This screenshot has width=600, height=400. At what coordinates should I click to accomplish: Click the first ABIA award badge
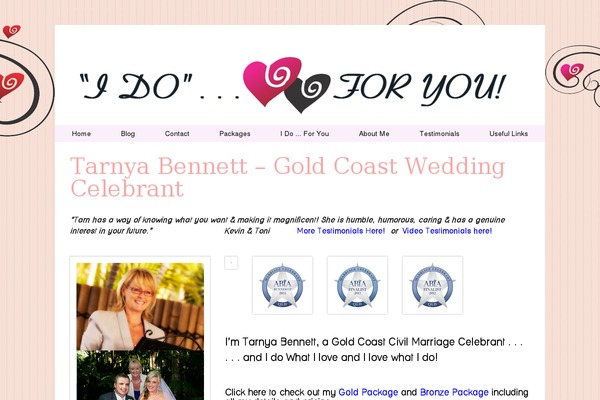tap(282, 286)
